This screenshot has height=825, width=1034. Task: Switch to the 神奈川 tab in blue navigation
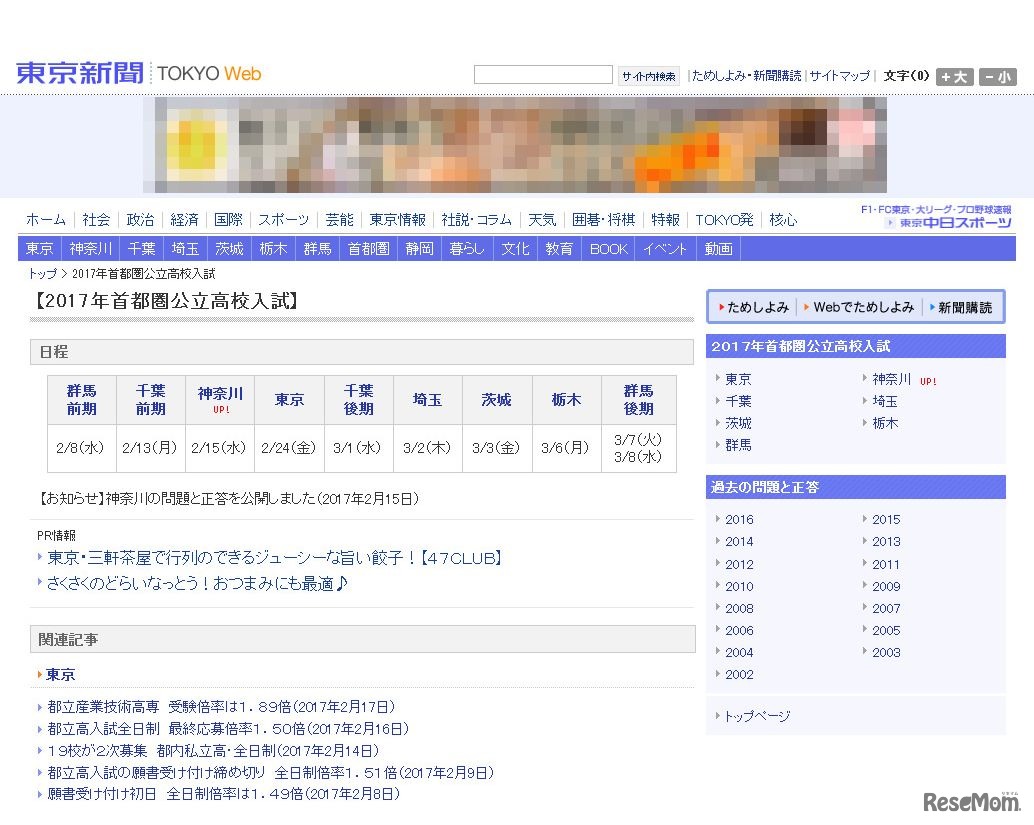tap(90, 248)
